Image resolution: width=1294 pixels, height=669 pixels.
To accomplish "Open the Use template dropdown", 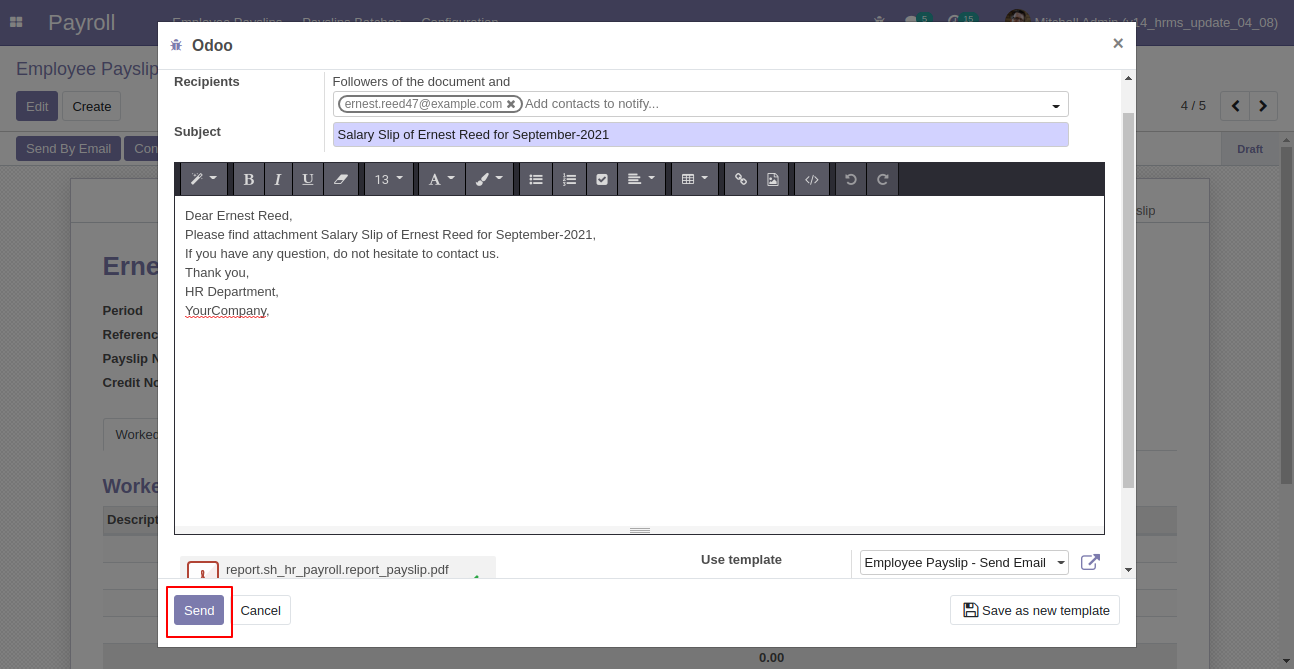I will 964,563.
